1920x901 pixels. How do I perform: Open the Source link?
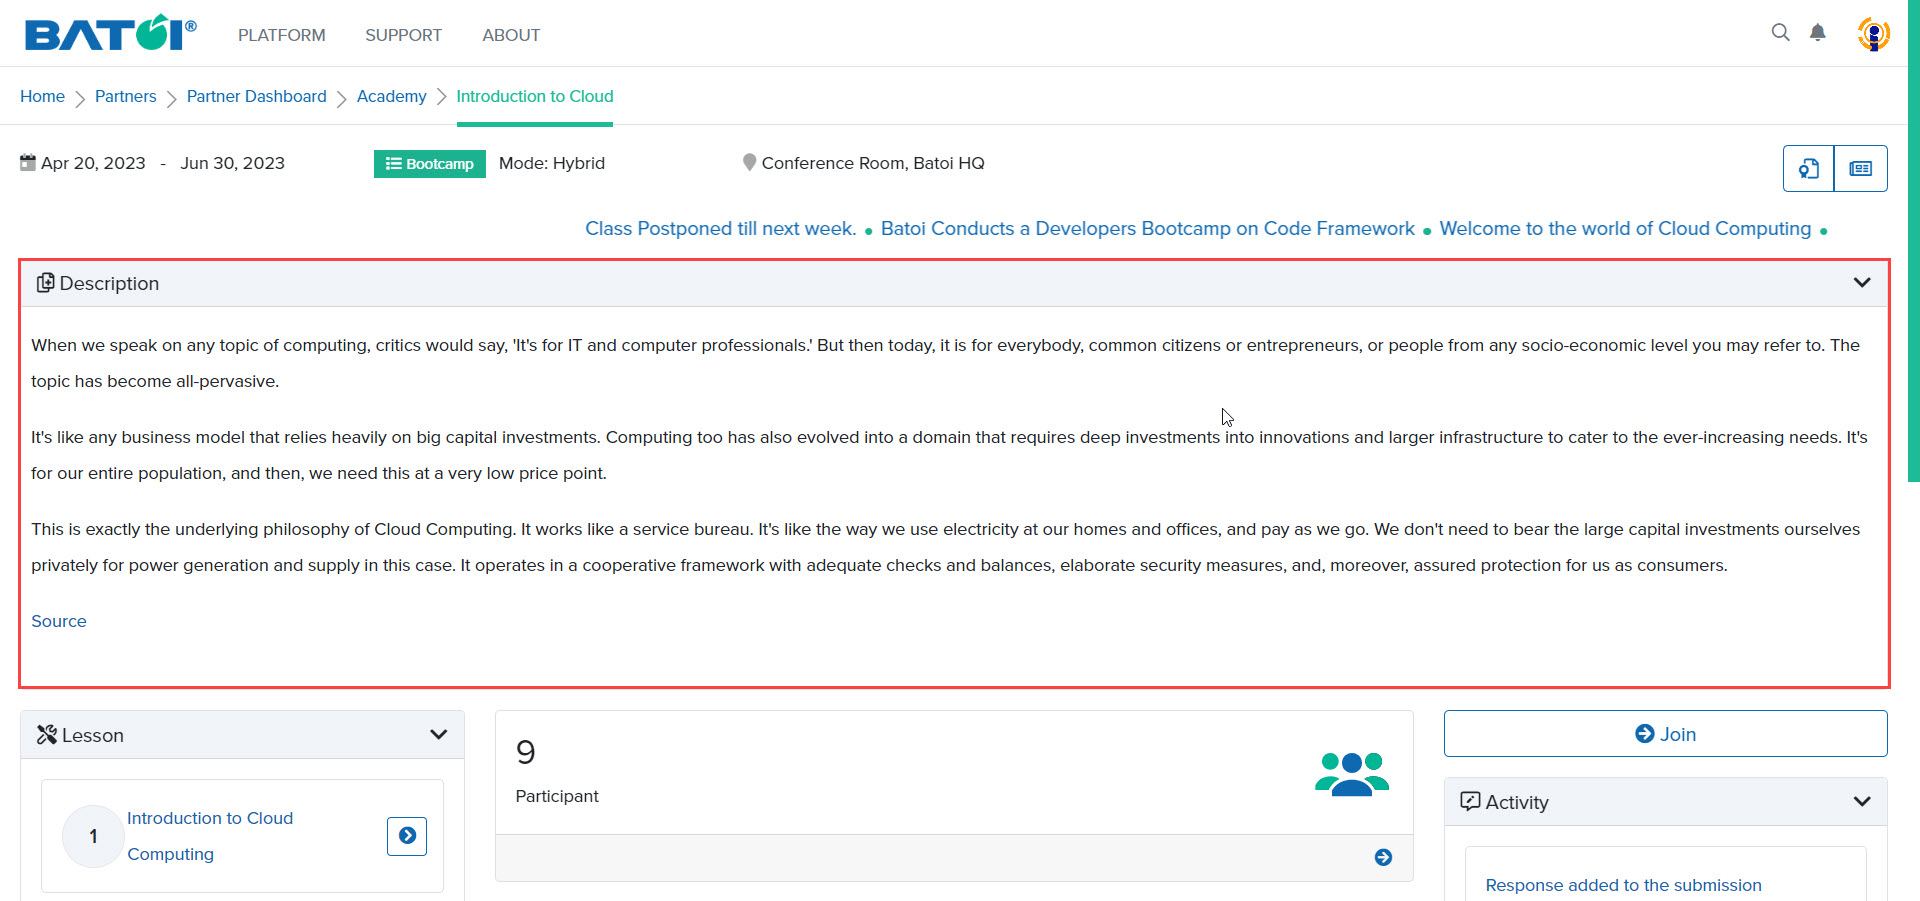point(59,621)
